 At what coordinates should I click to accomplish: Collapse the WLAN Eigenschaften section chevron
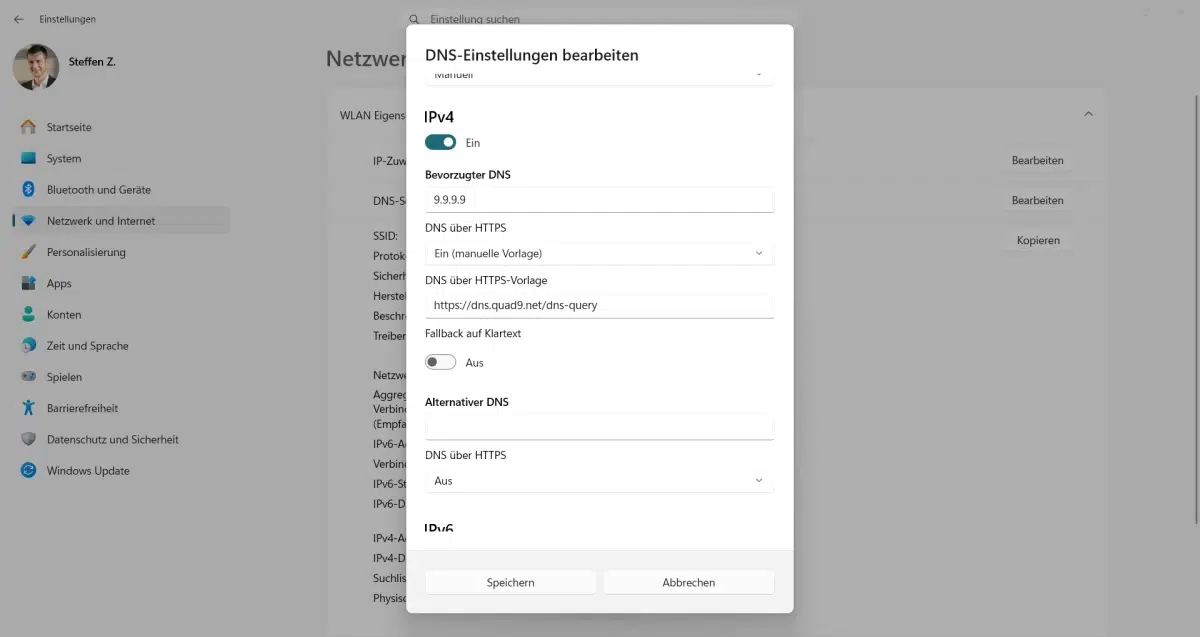tap(1088, 115)
